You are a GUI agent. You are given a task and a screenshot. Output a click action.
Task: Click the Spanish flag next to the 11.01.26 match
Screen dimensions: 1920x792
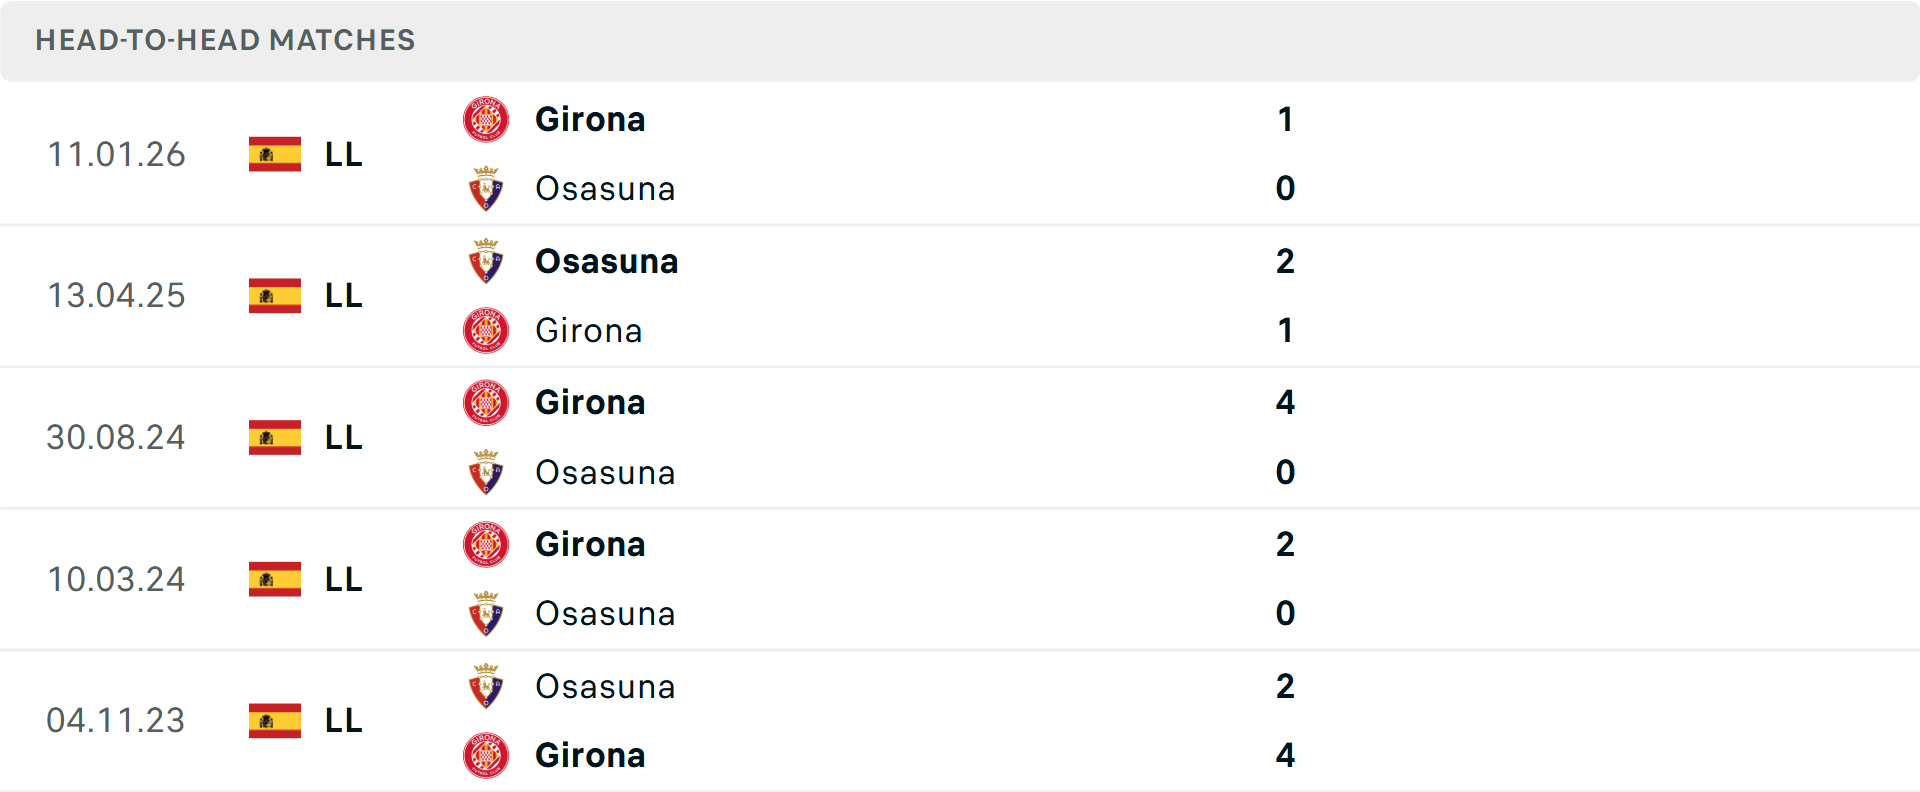[274, 154]
